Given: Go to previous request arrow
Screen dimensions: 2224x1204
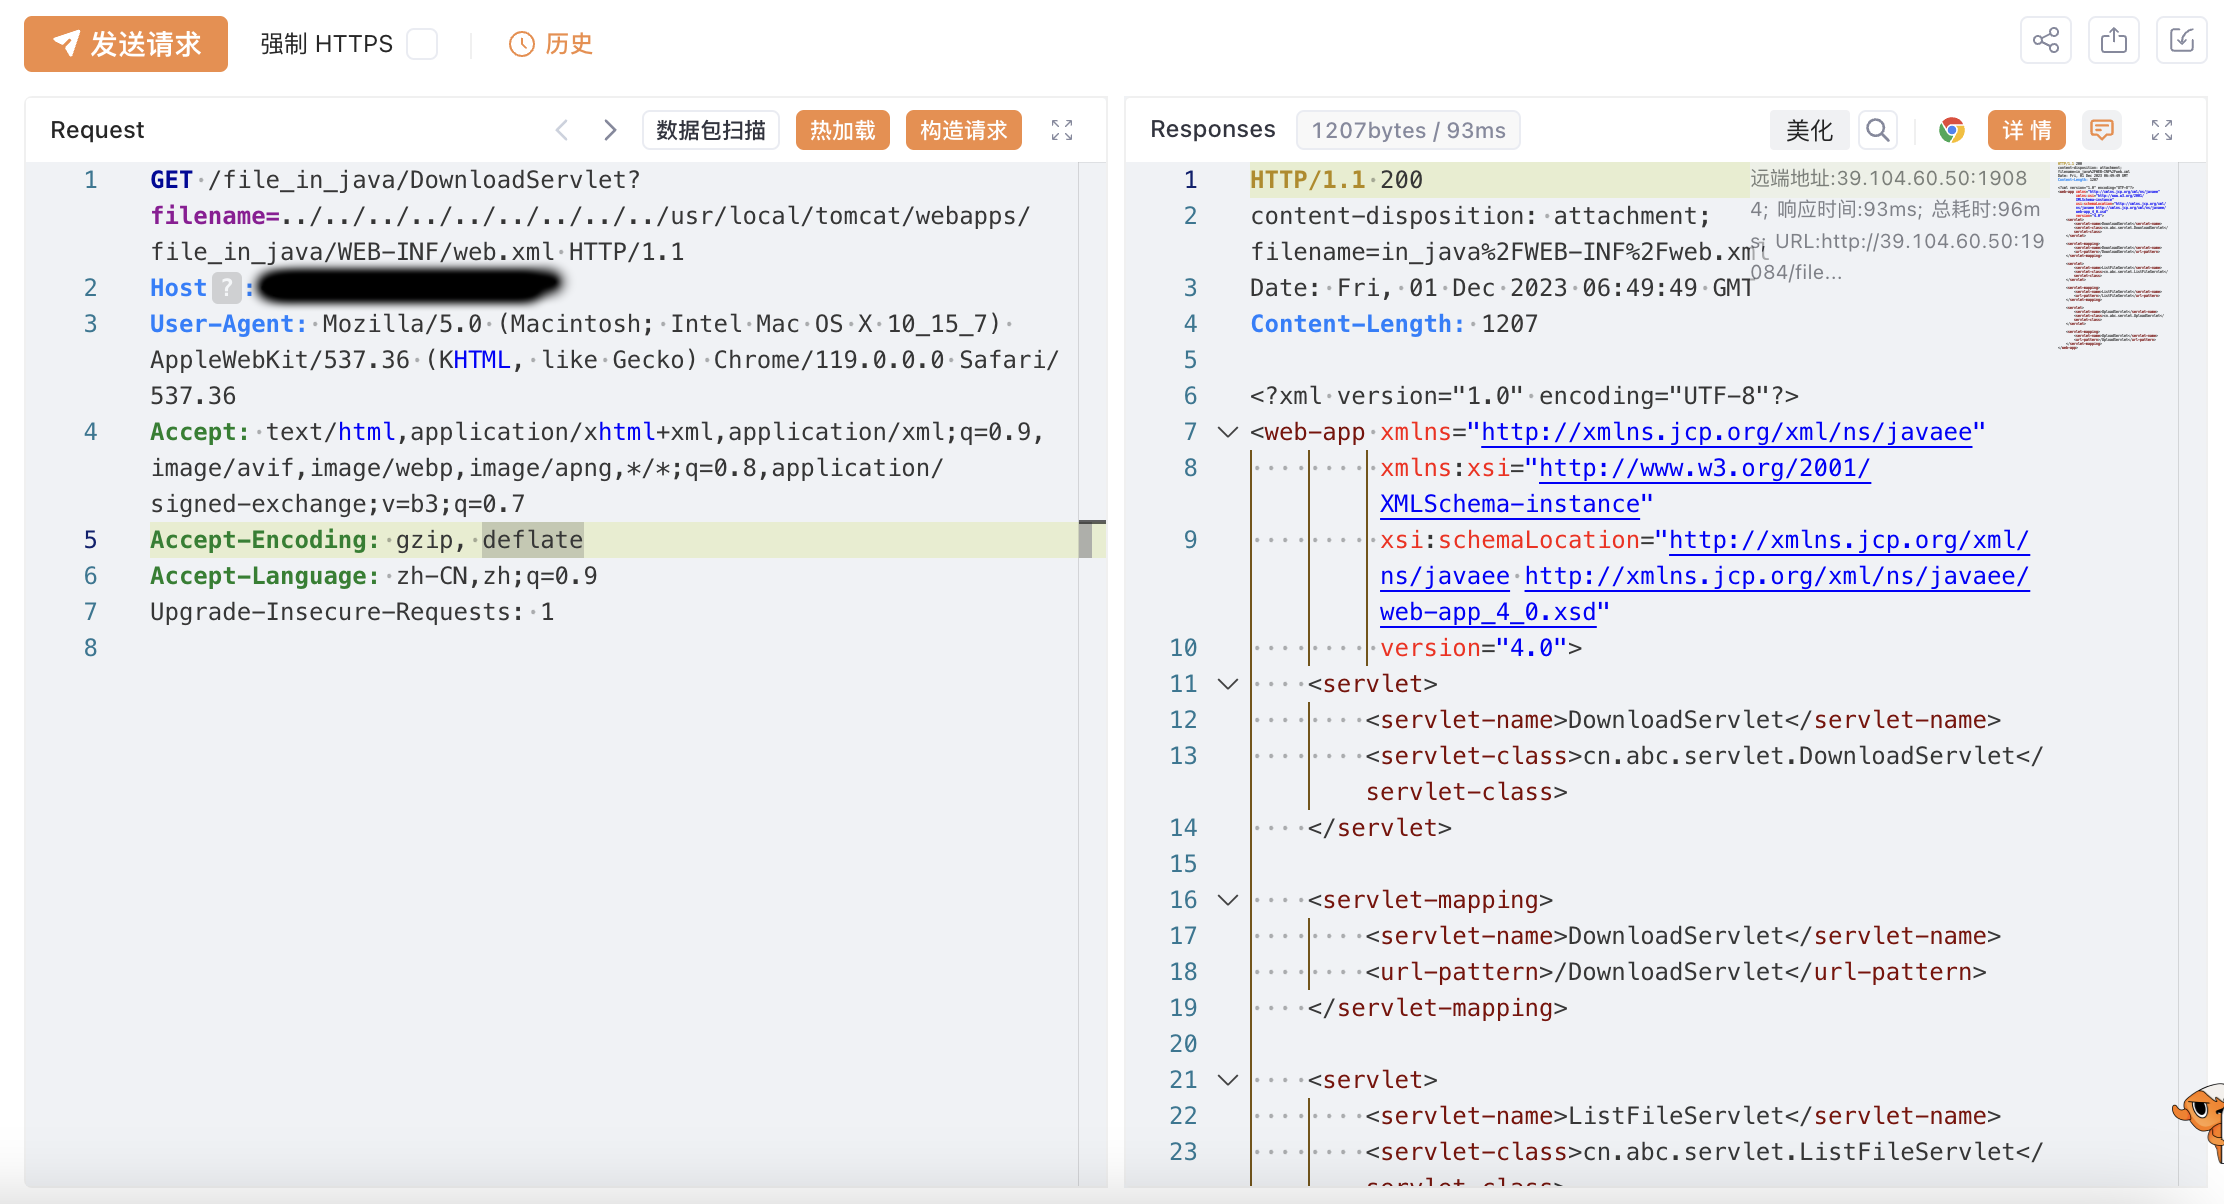Looking at the screenshot, I should 562,130.
